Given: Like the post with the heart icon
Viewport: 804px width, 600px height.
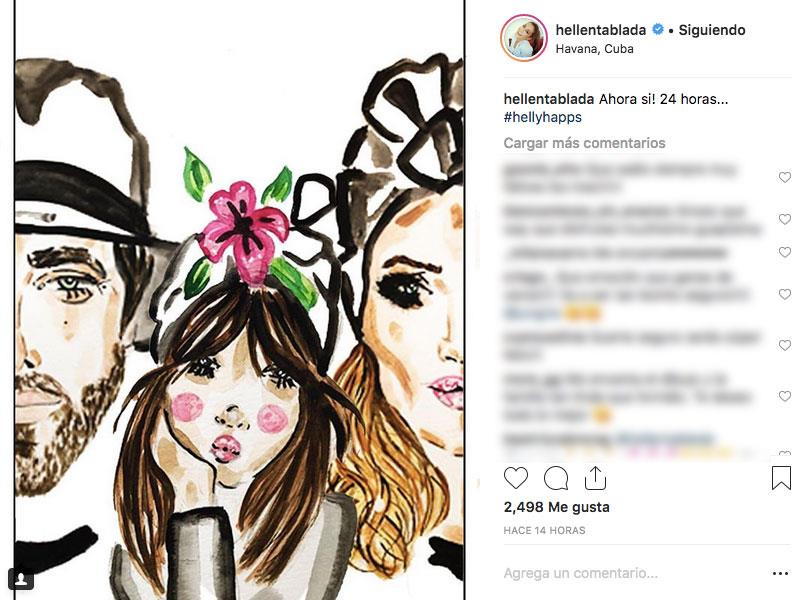Looking at the screenshot, I should click(516, 478).
